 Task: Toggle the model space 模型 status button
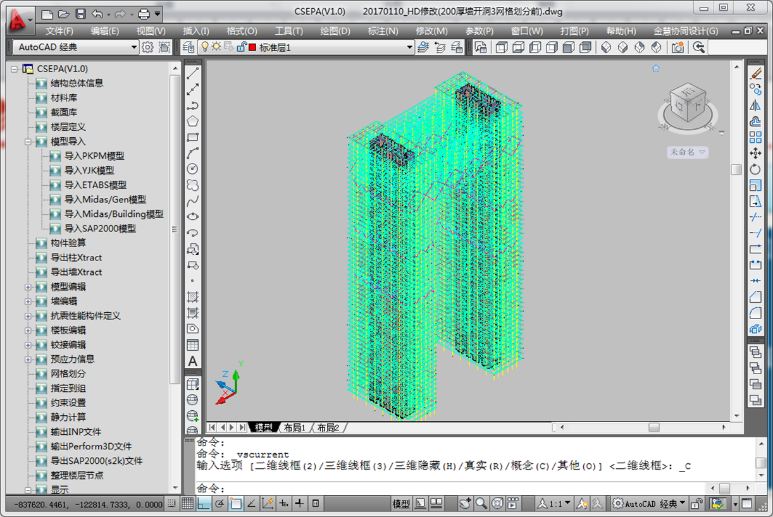401,504
